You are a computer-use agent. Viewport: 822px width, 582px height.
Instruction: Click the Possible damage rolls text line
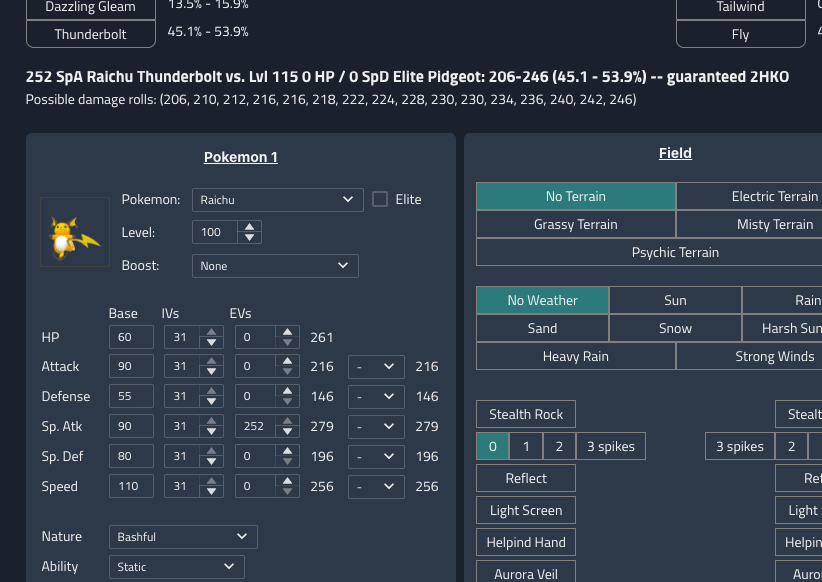331,100
